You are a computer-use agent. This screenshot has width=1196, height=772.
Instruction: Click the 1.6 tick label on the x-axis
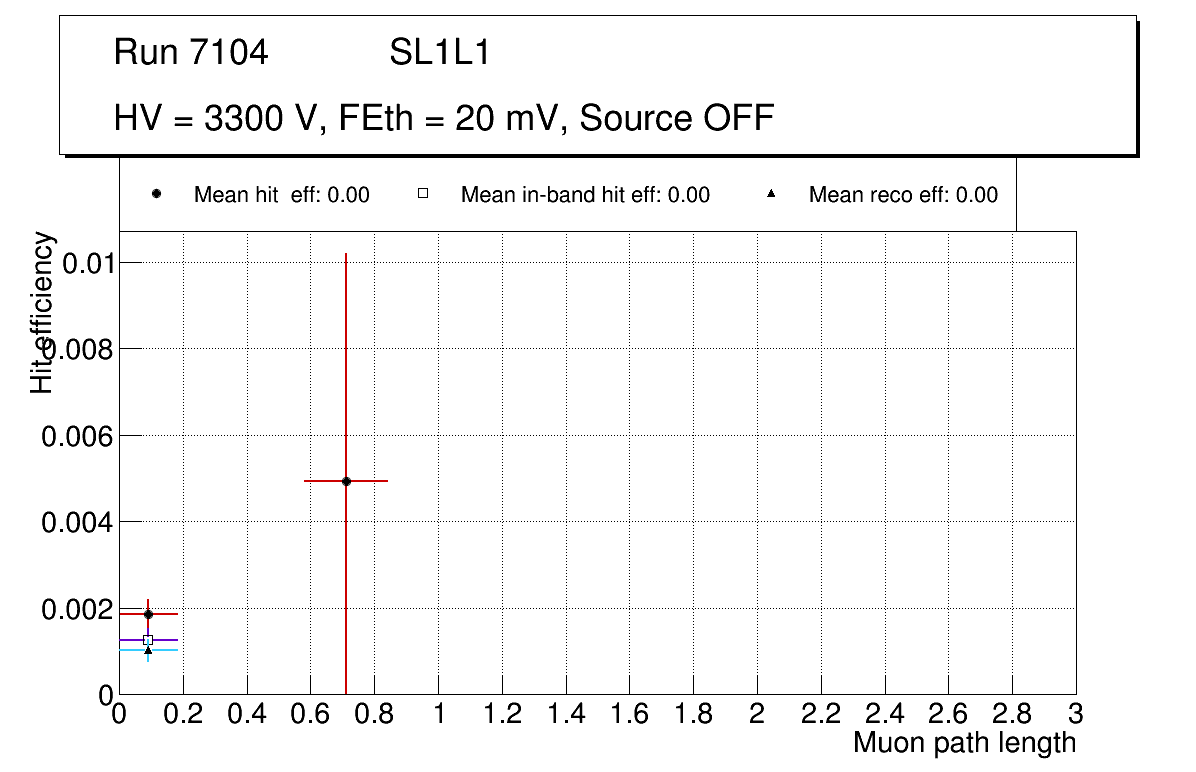pyautogui.click(x=630, y=714)
